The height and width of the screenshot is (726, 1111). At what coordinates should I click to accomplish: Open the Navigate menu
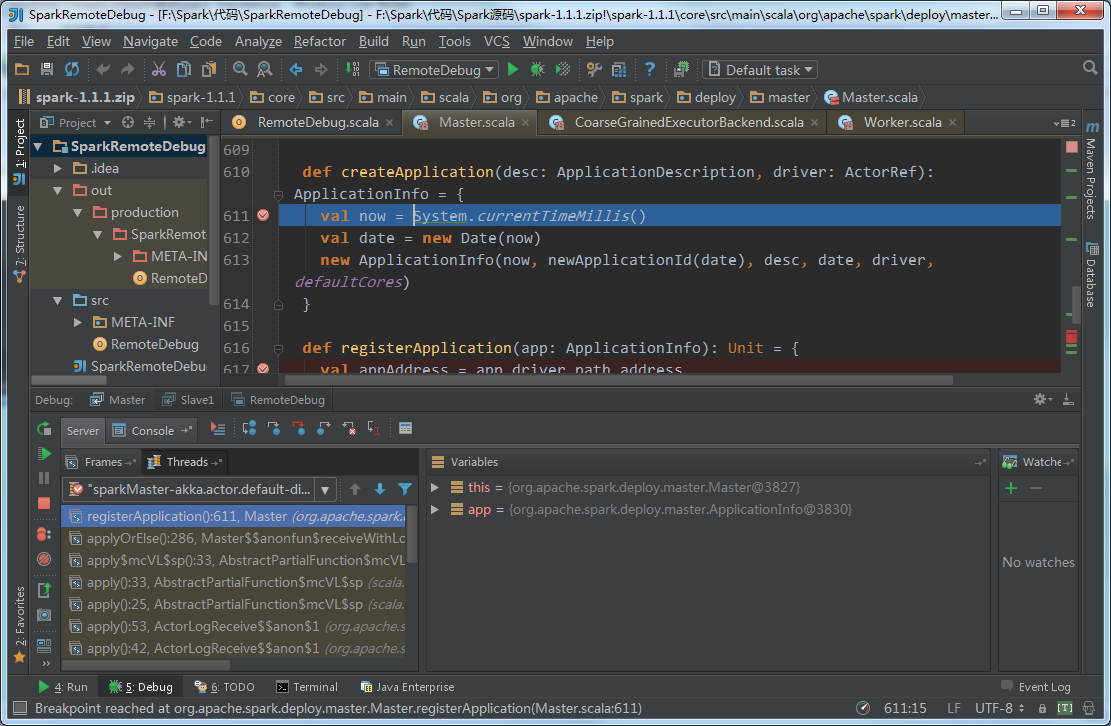coord(150,41)
